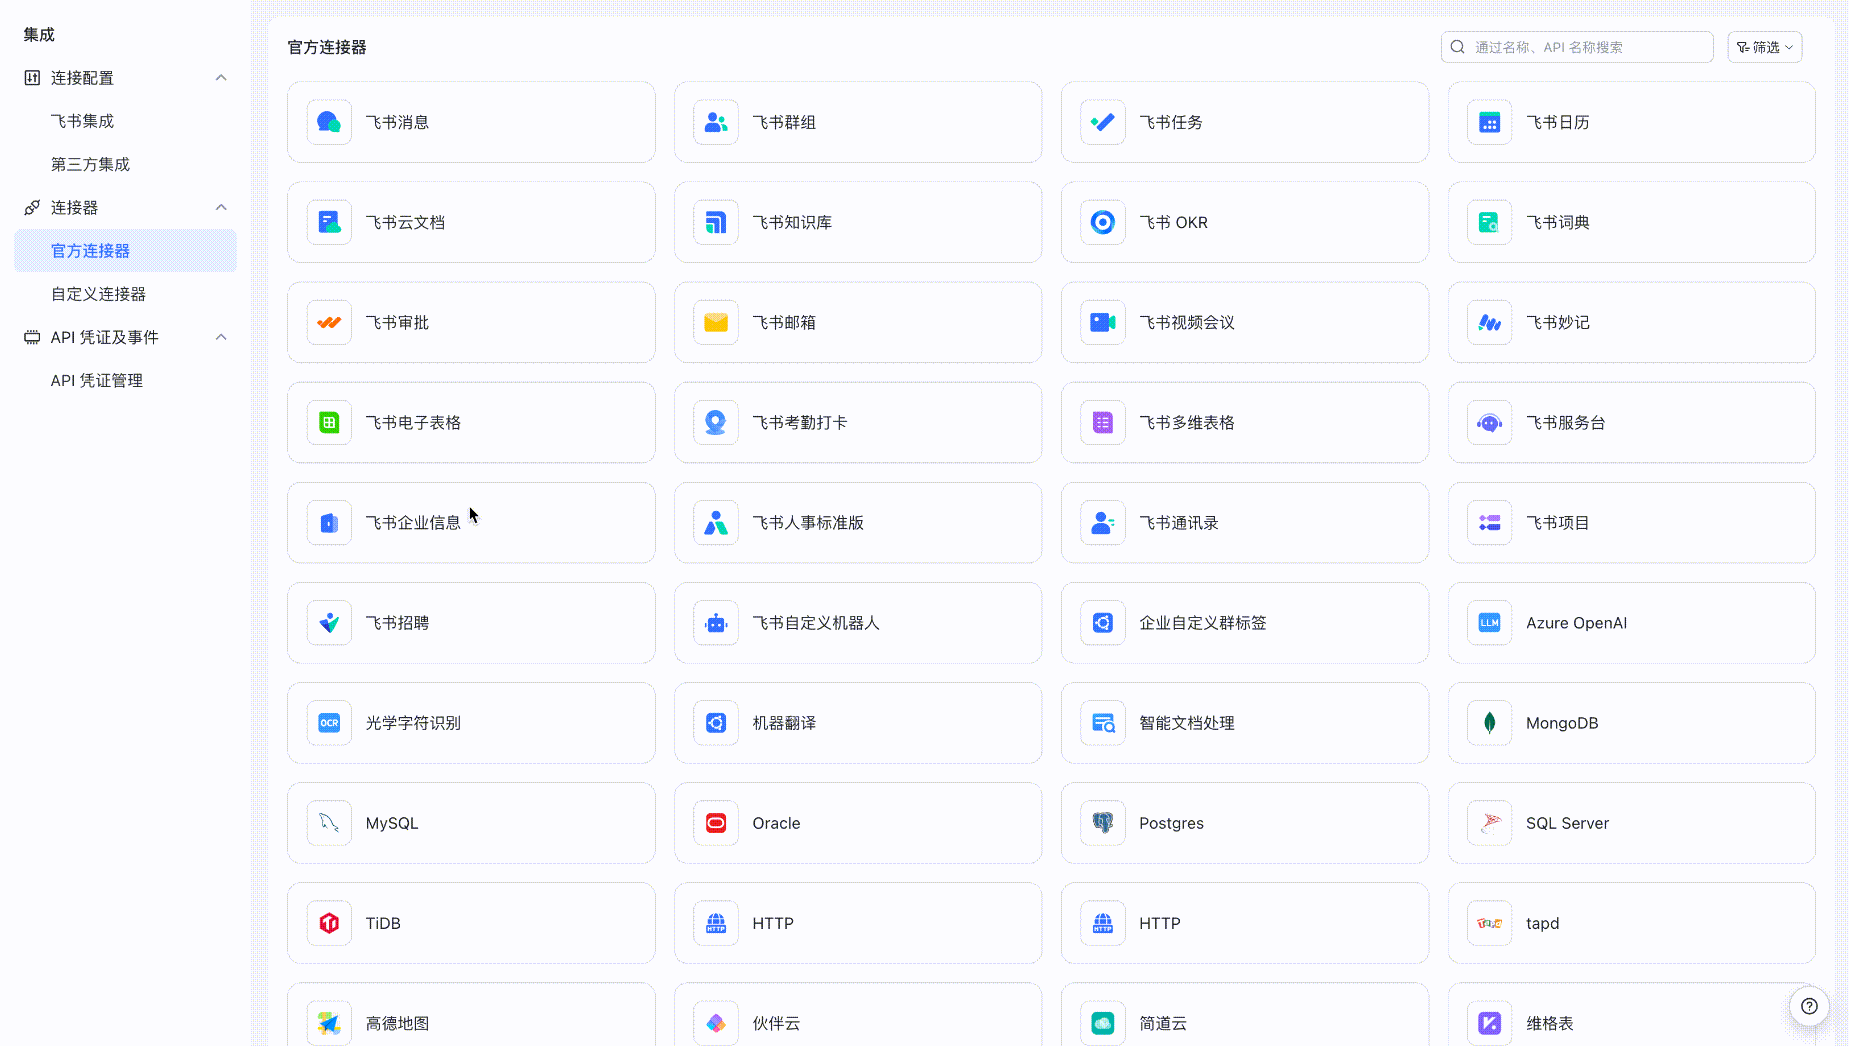Screen dimensions: 1849x1046
Task: Collapse the 连接器 section chevron
Action: pyautogui.click(x=221, y=207)
